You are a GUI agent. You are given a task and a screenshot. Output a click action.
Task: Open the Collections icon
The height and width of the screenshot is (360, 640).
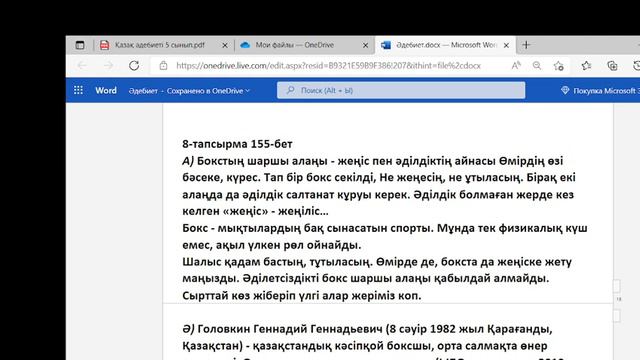tap(612, 66)
